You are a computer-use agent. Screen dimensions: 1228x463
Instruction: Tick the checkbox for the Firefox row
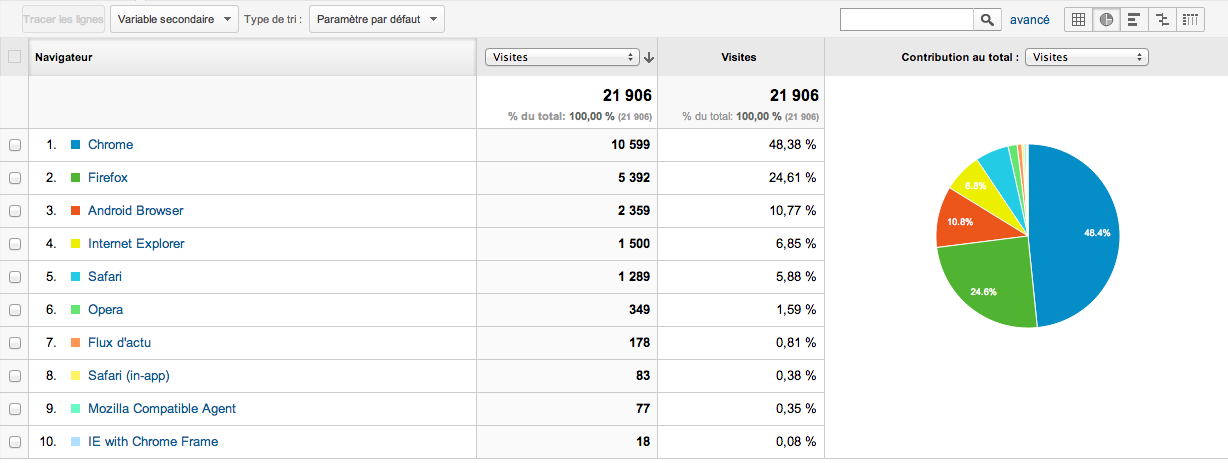(15, 178)
